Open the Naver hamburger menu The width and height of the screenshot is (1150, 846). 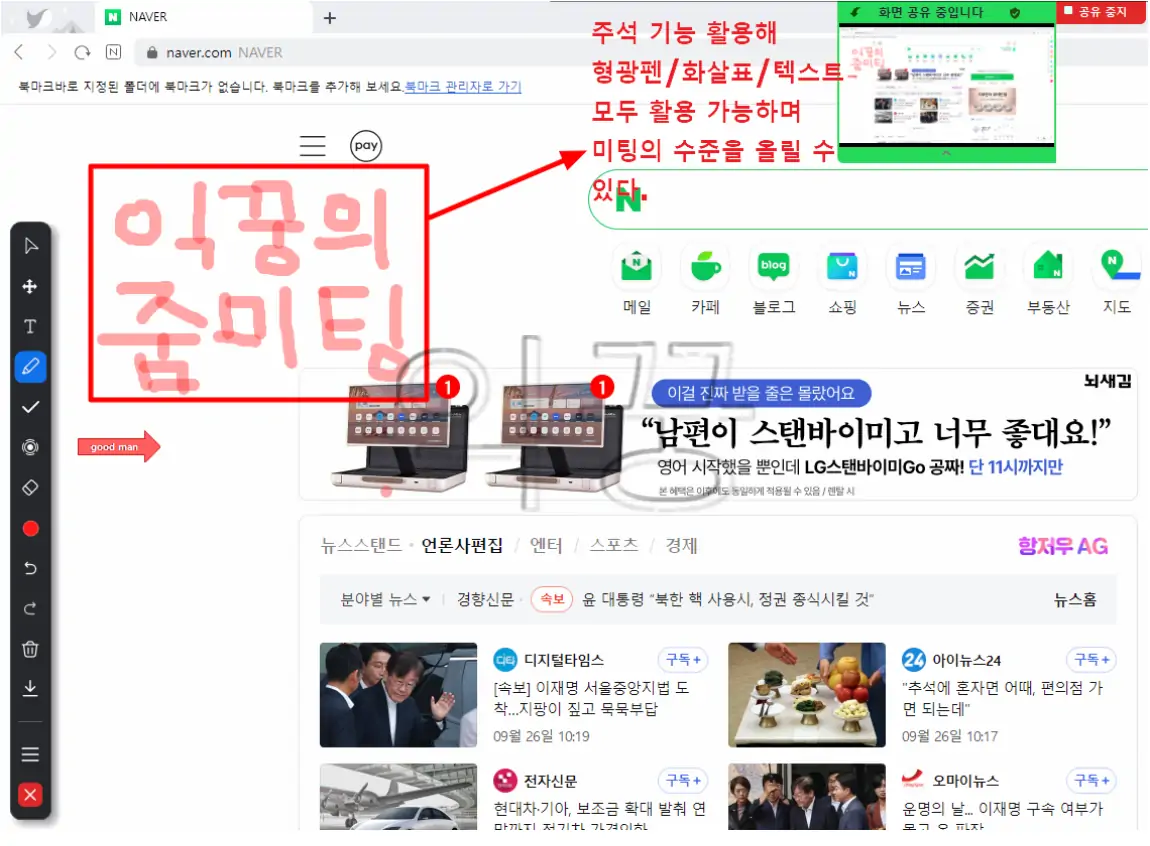coord(312,145)
